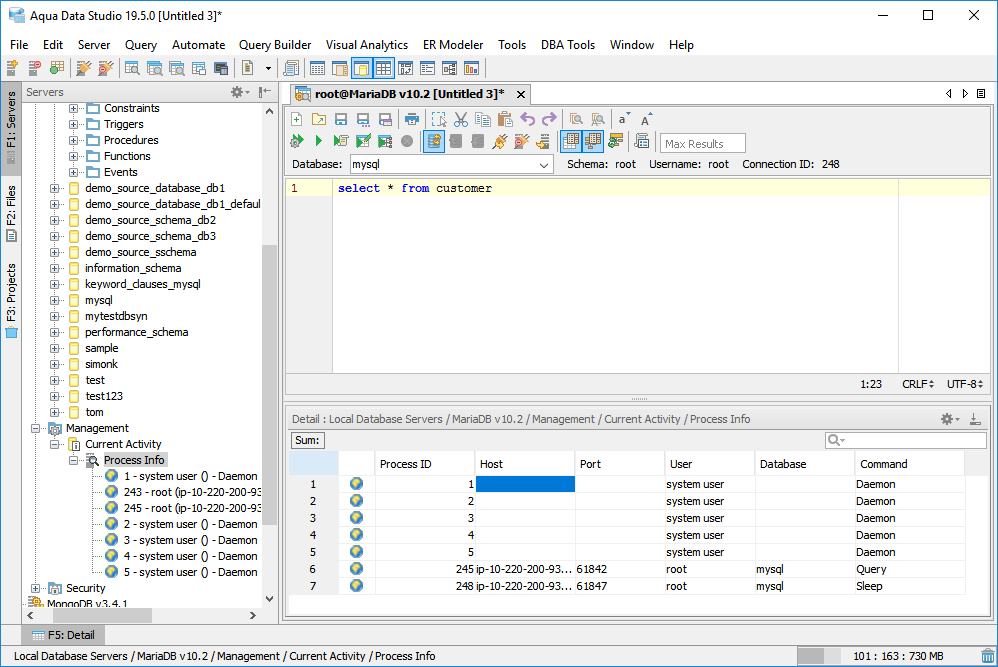
Task: Collapse the Current Activity node
Action: [x=55, y=444]
